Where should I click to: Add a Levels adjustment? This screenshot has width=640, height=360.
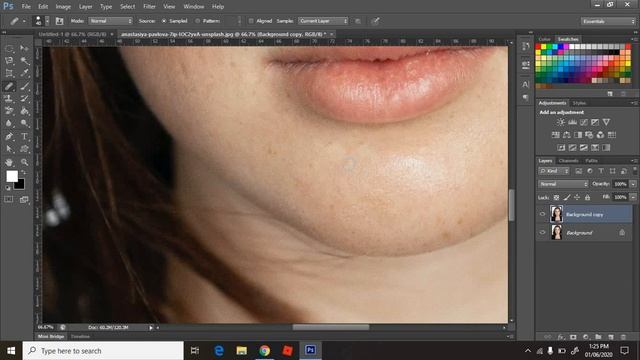coord(572,122)
